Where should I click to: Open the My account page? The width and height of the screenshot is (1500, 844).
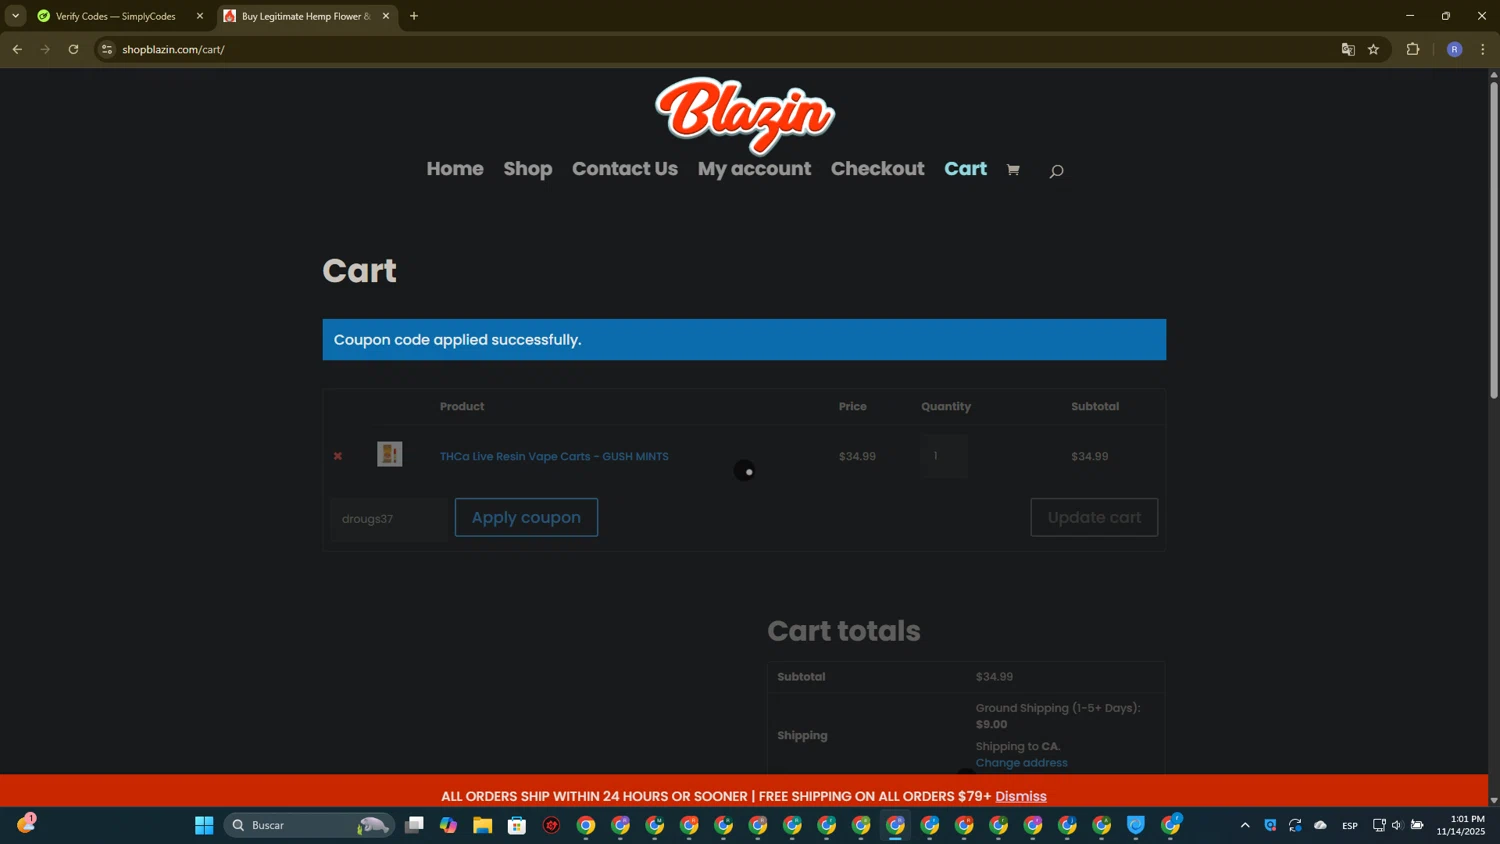754,169
